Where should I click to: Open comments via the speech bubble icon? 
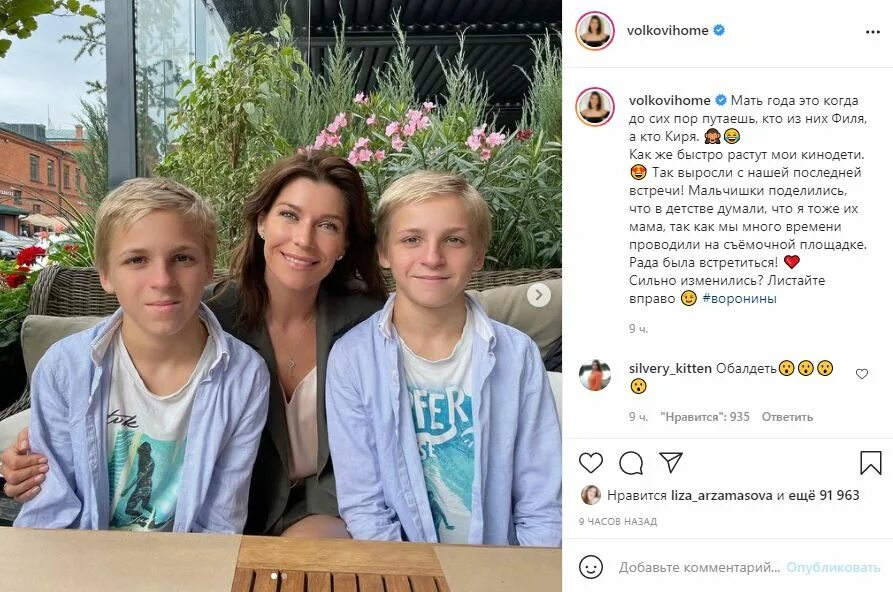click(x=631, y=463)
